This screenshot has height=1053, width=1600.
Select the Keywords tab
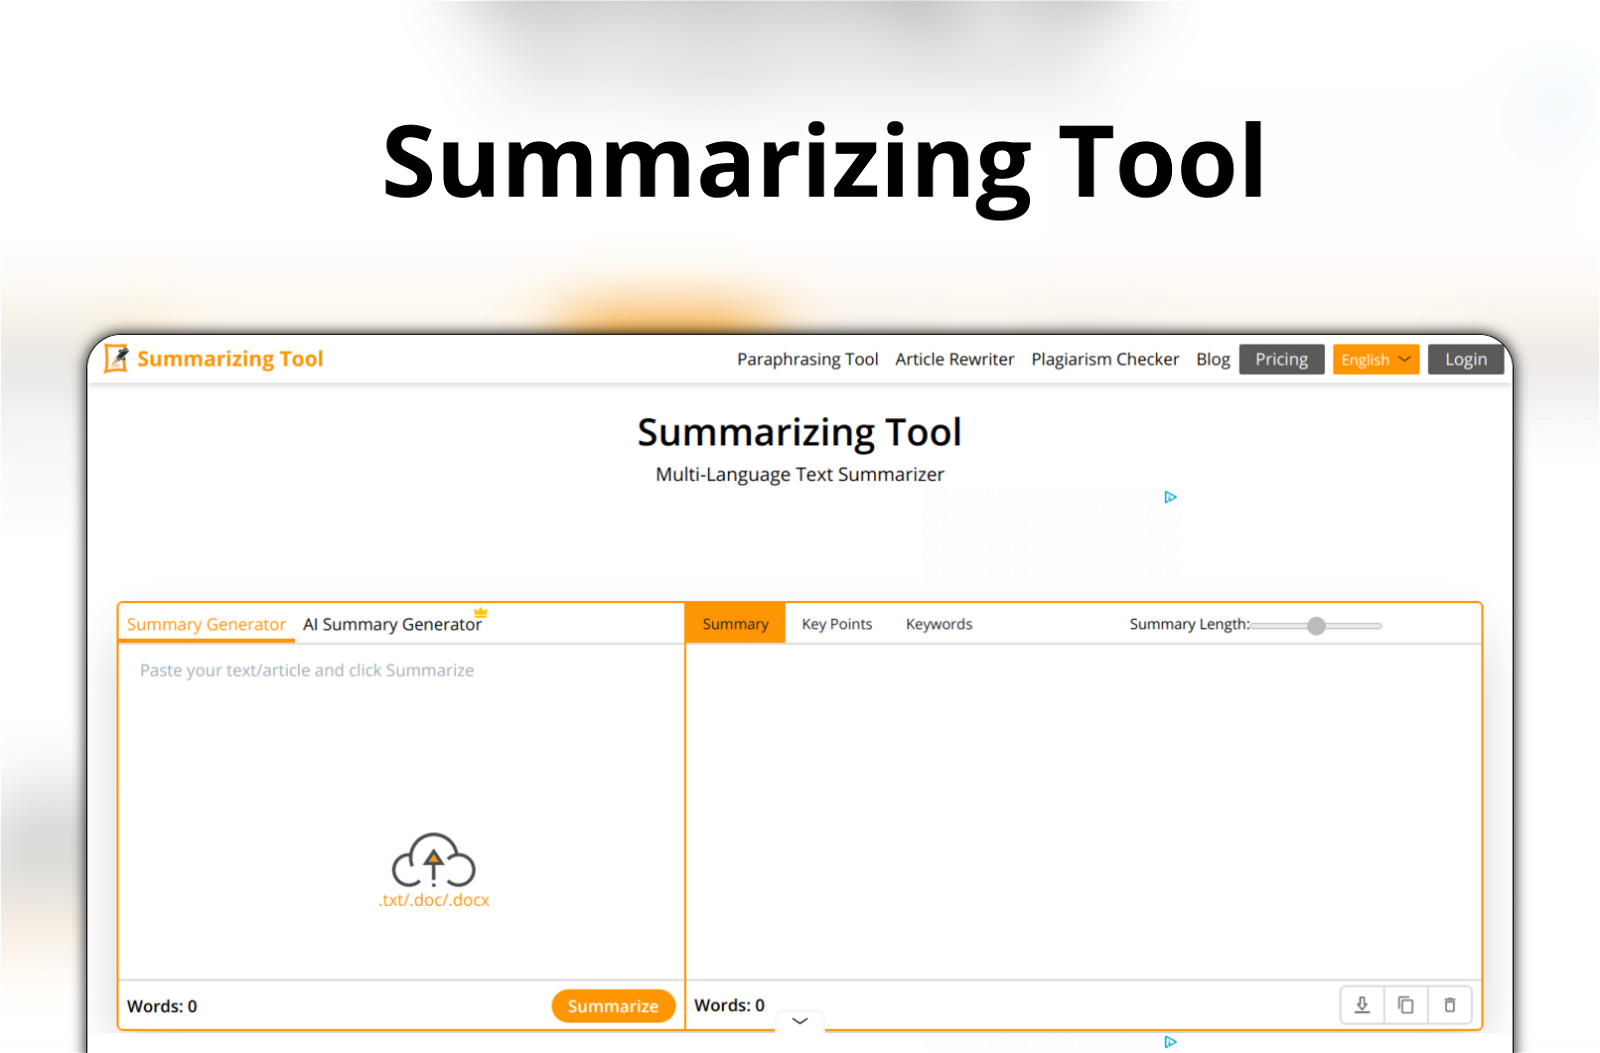pos(939,624)
